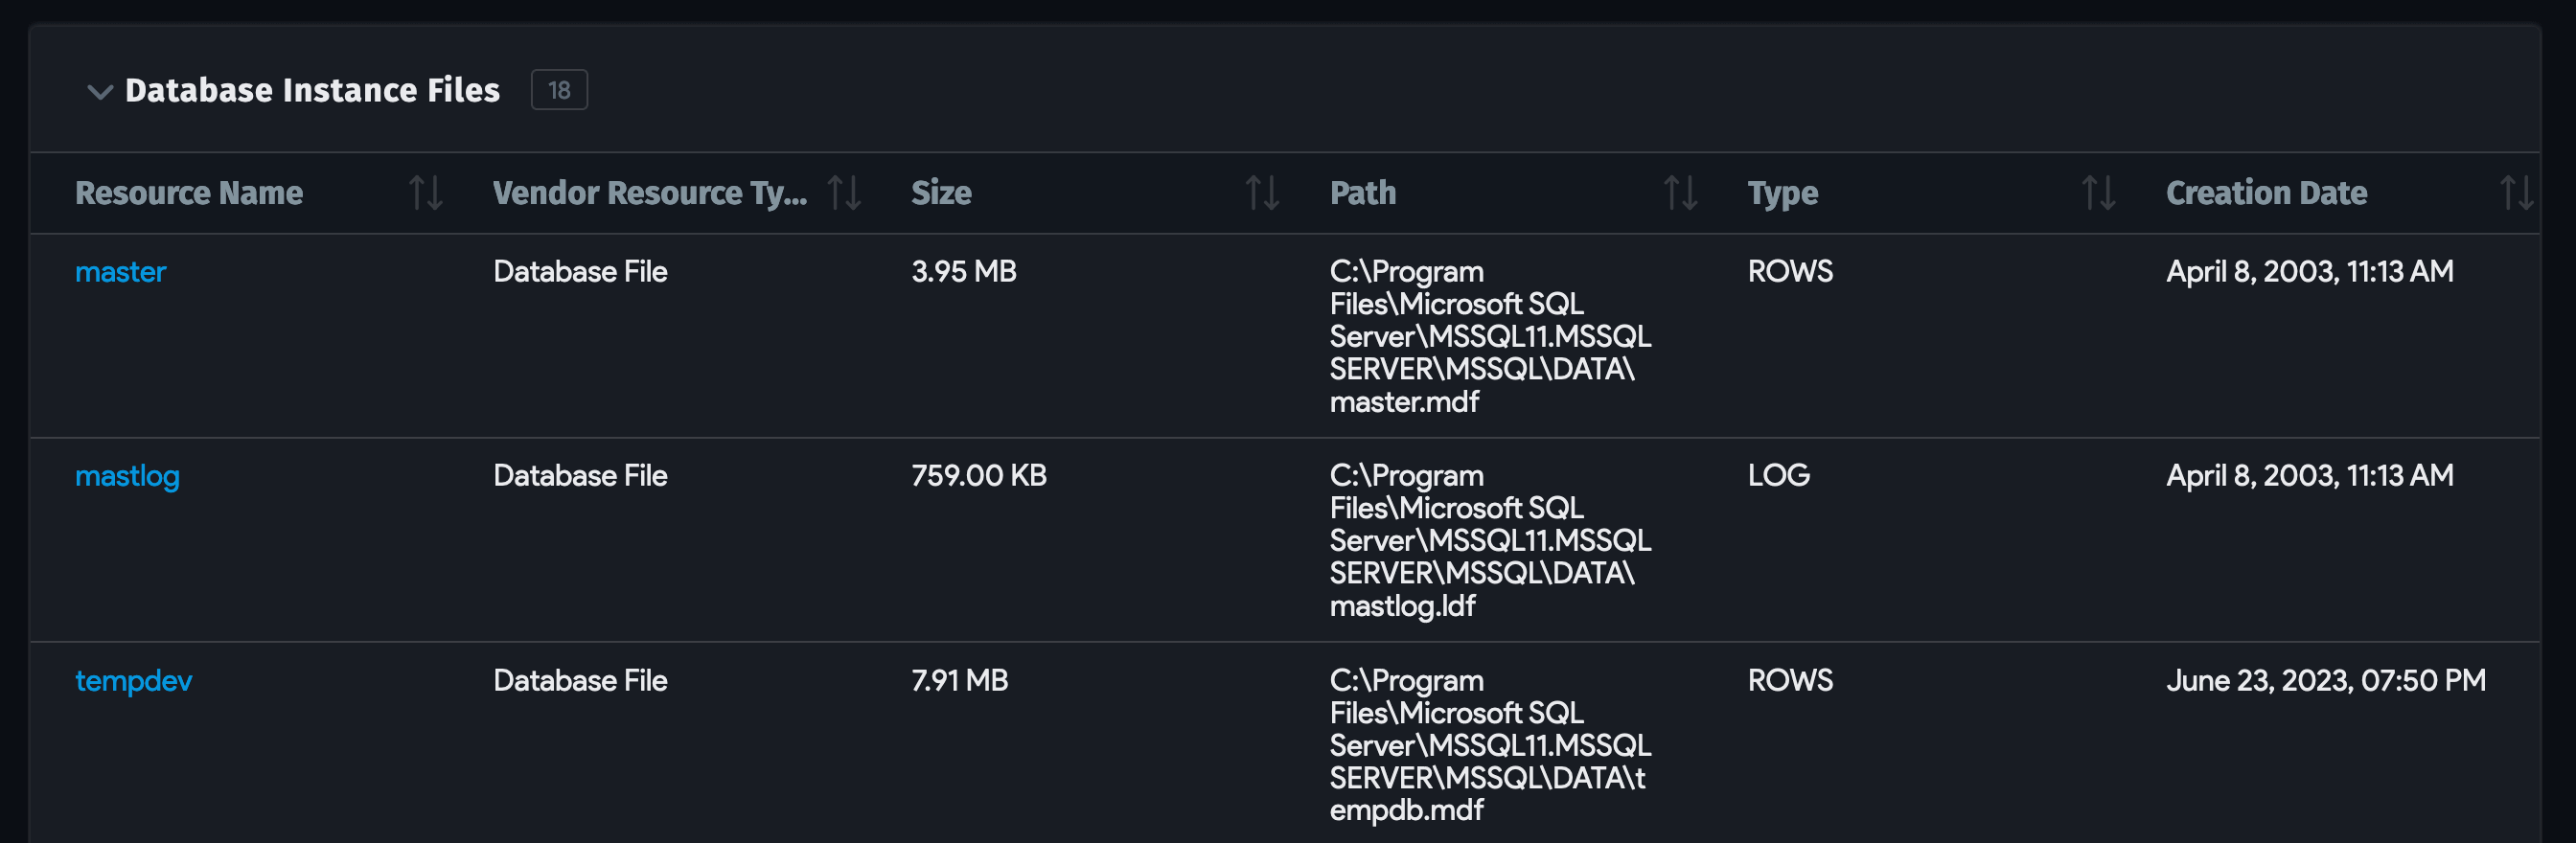
Task: Click the sort icon beside Vendor Resource Type
Action: 843,193
